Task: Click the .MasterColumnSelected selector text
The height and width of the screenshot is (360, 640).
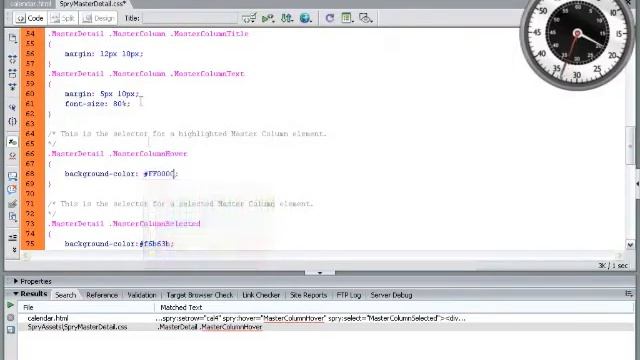Action: (x=156, y=224)
